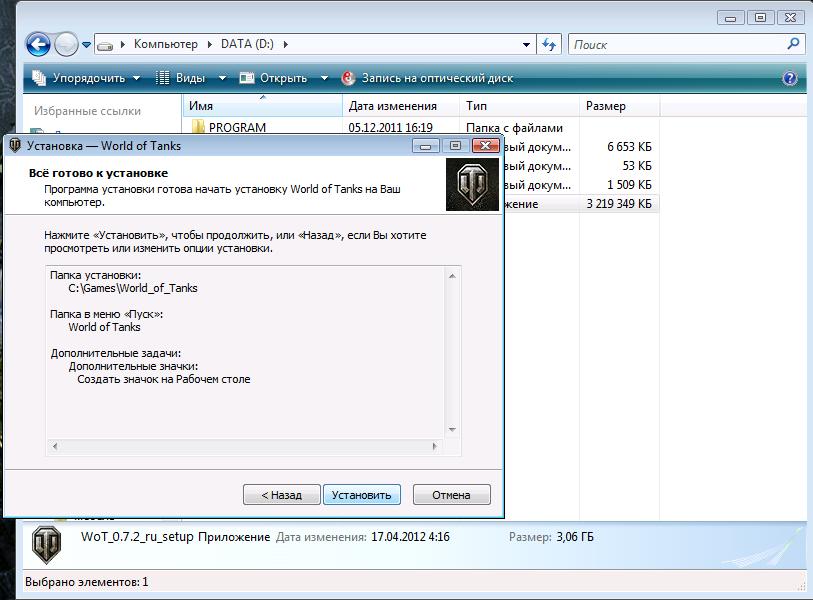
Task: Select DATA (D:) in the address breadcrumb
Action: pyautogui.click(x=247, y=44)
